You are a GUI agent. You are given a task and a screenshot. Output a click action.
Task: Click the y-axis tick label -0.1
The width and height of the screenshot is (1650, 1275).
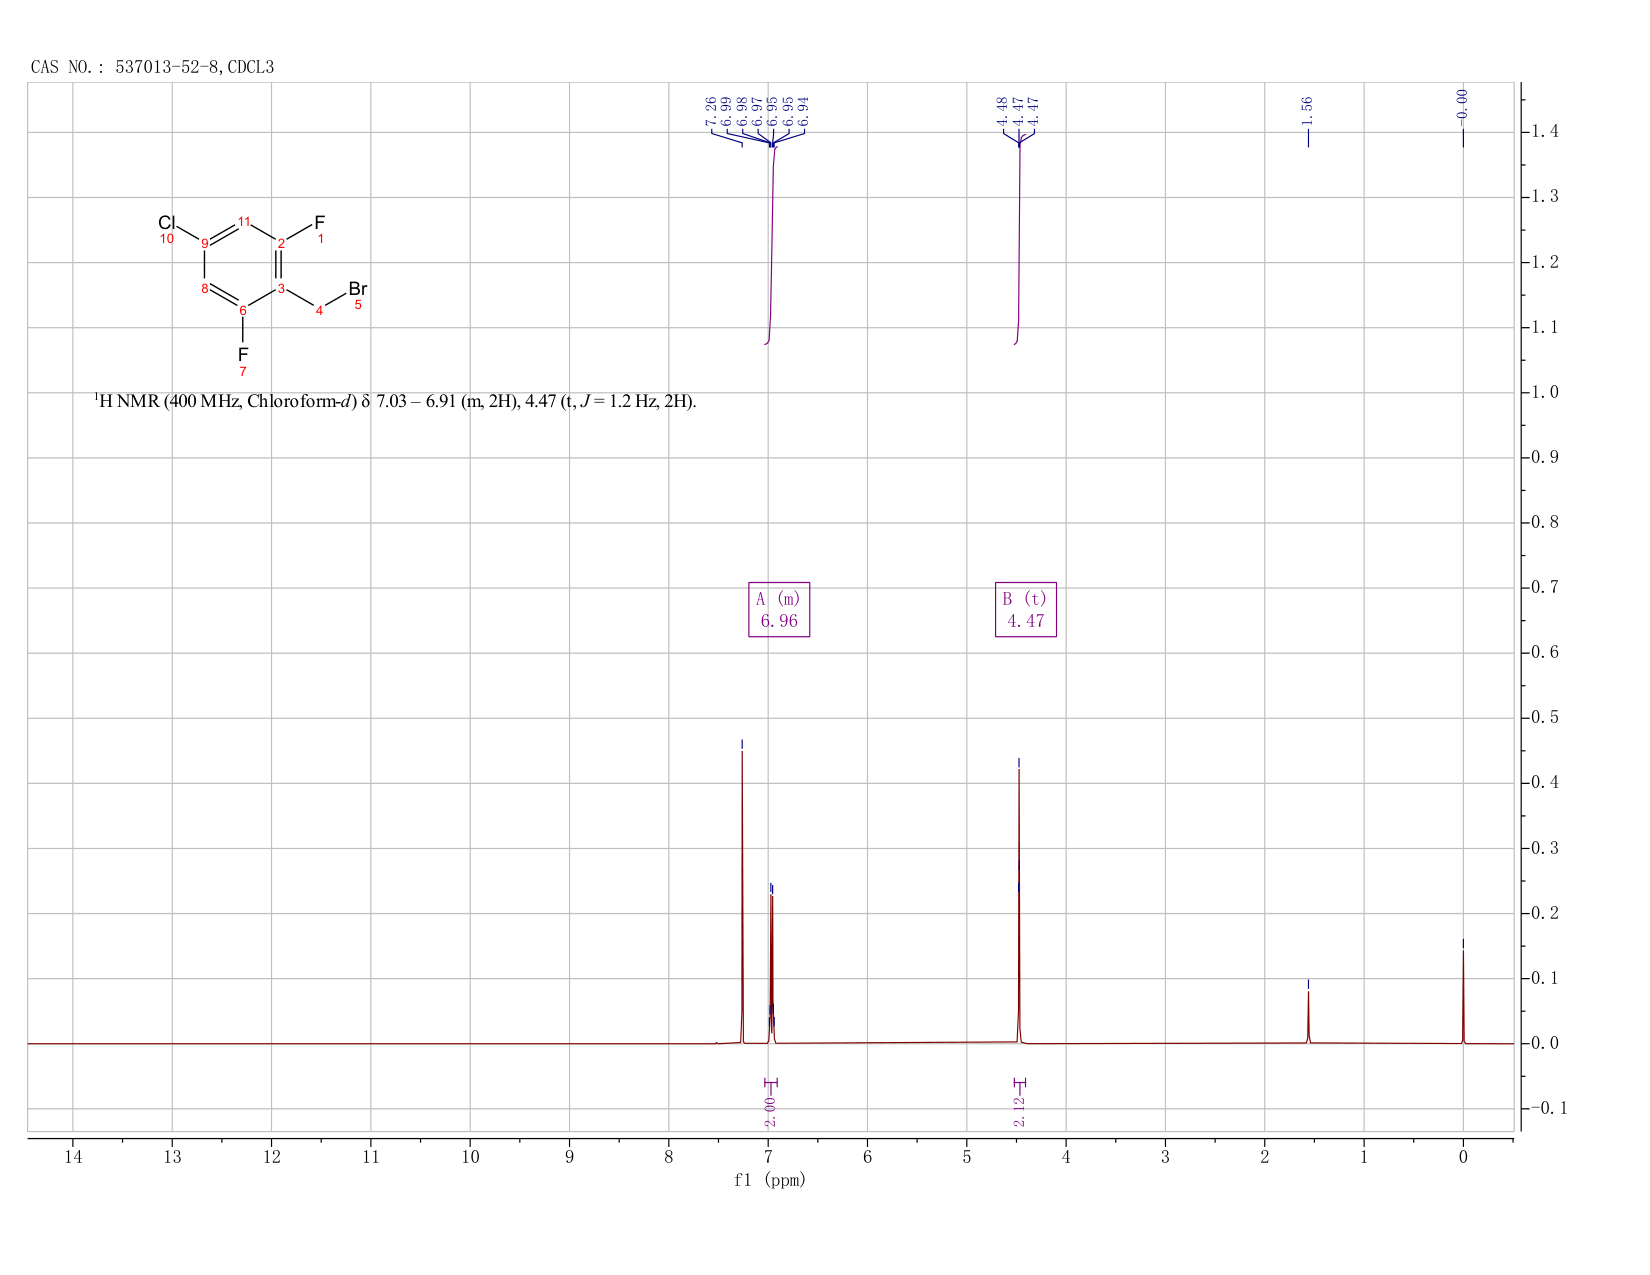click(1549, 1108)
